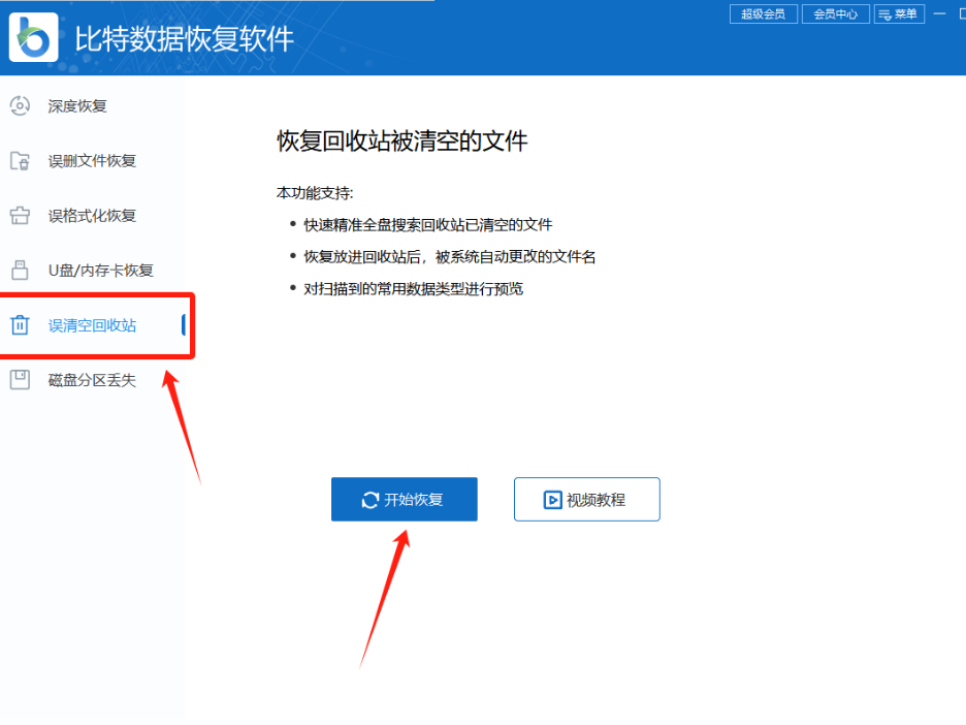
Task: Open the 超级会员 upgrade page
Action: (x=763, y=14)
